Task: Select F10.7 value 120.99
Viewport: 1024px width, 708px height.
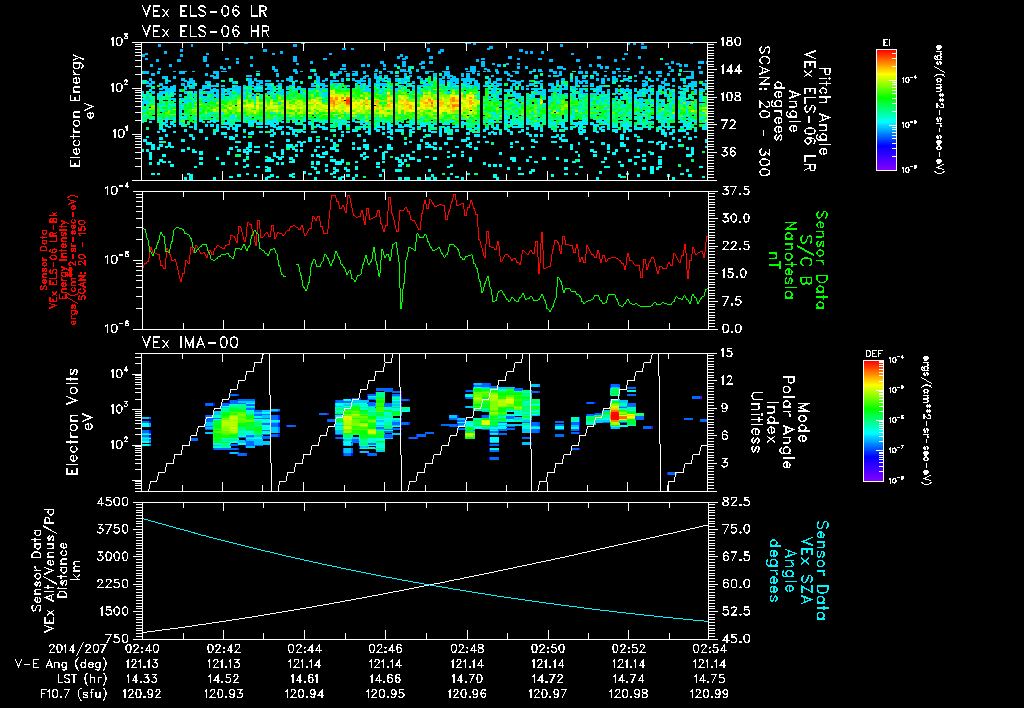Action: click(x=709, y=694)
